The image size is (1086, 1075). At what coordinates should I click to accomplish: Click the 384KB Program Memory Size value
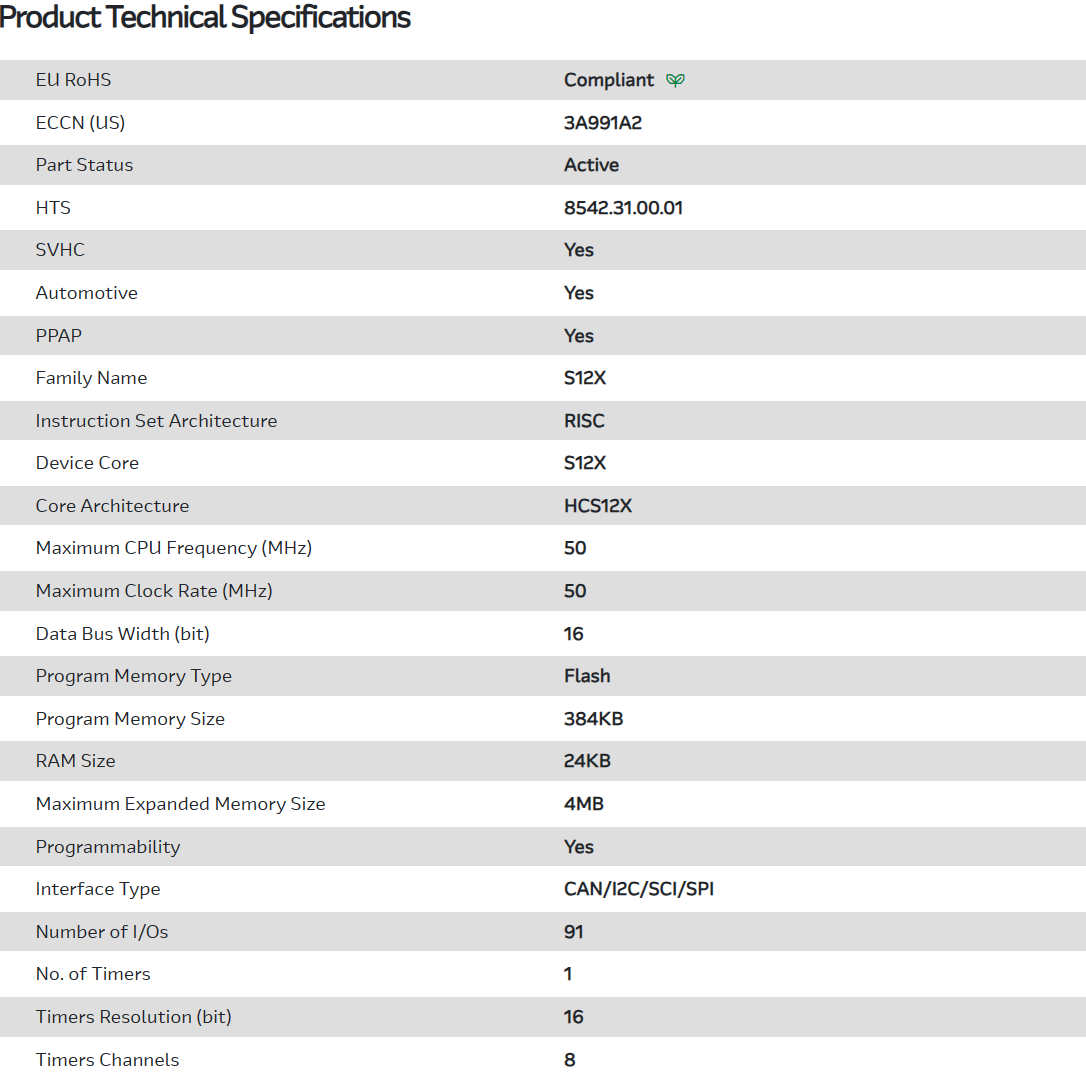pyautogui.click(x=593, y=719)
